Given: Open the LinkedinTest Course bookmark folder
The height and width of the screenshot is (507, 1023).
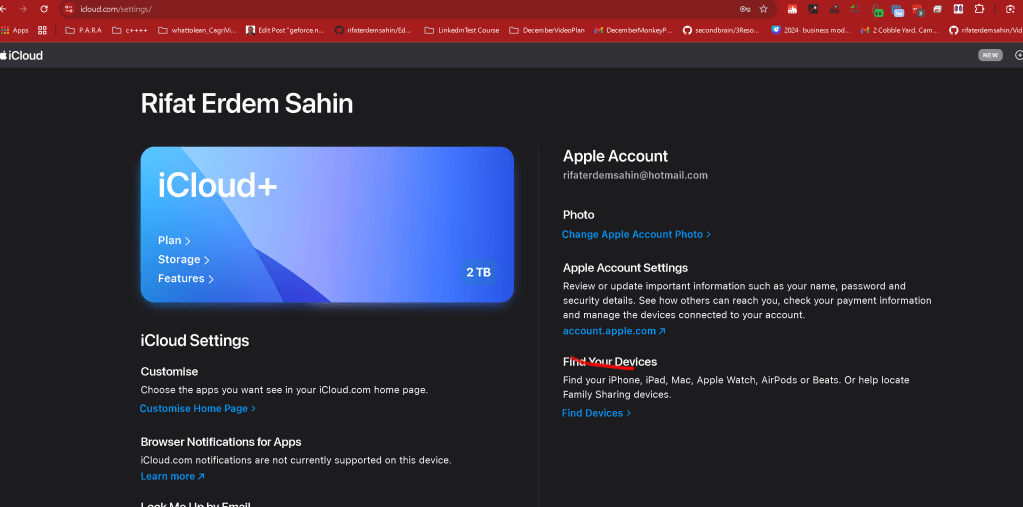Looking at the screenshot, I should click(461, 30).
